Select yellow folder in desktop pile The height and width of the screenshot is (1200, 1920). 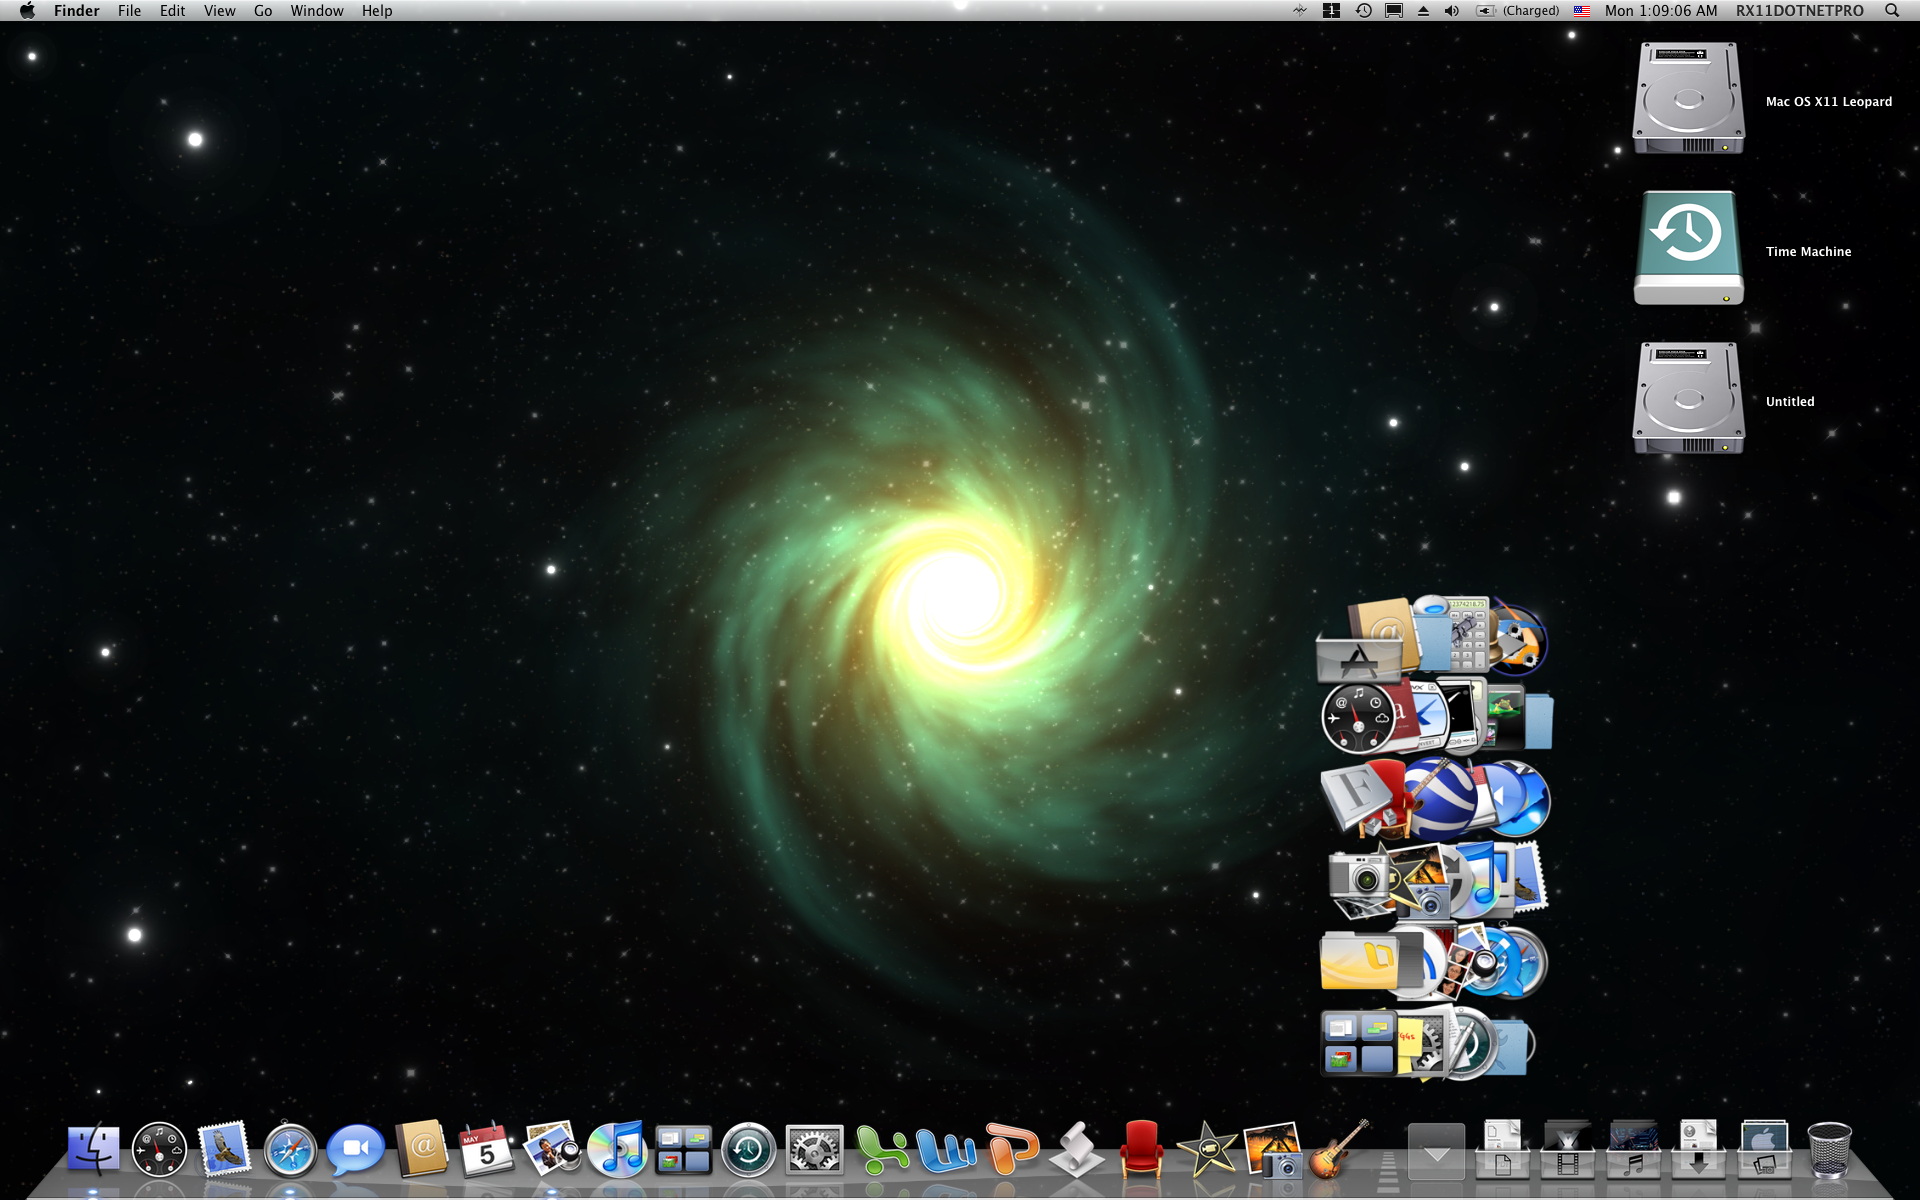pyautogui.click(x=1358, y=961)
